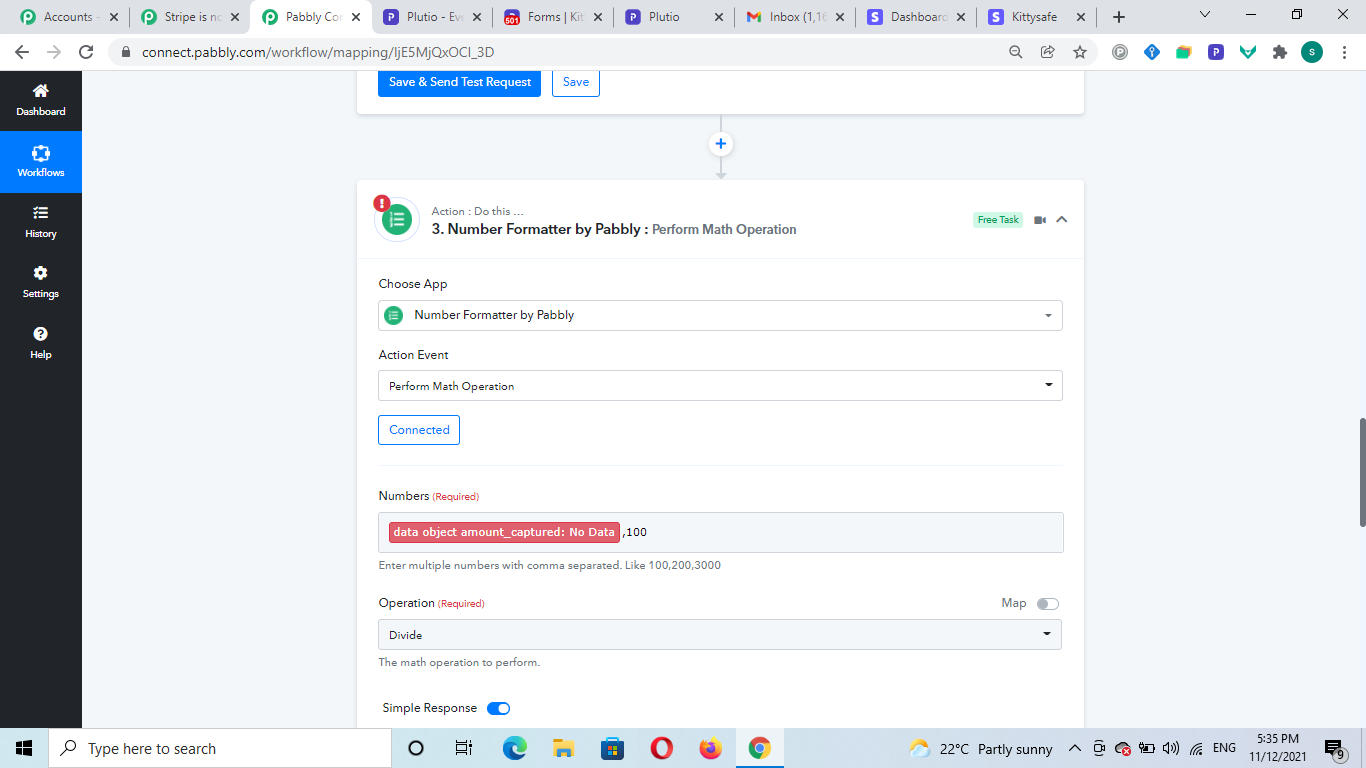
Task: Switch to the Kittysafe tab
Action: tap(1035, 17)
